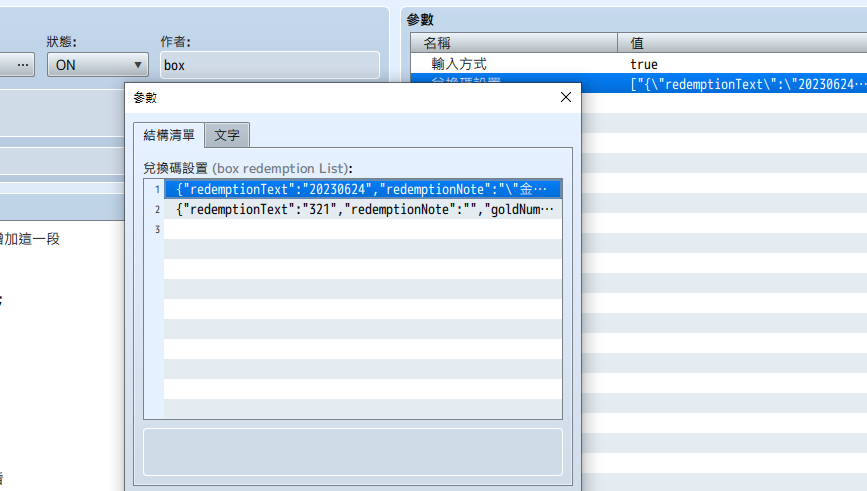Click the 作者 field containing box

[x=270, y=65]
